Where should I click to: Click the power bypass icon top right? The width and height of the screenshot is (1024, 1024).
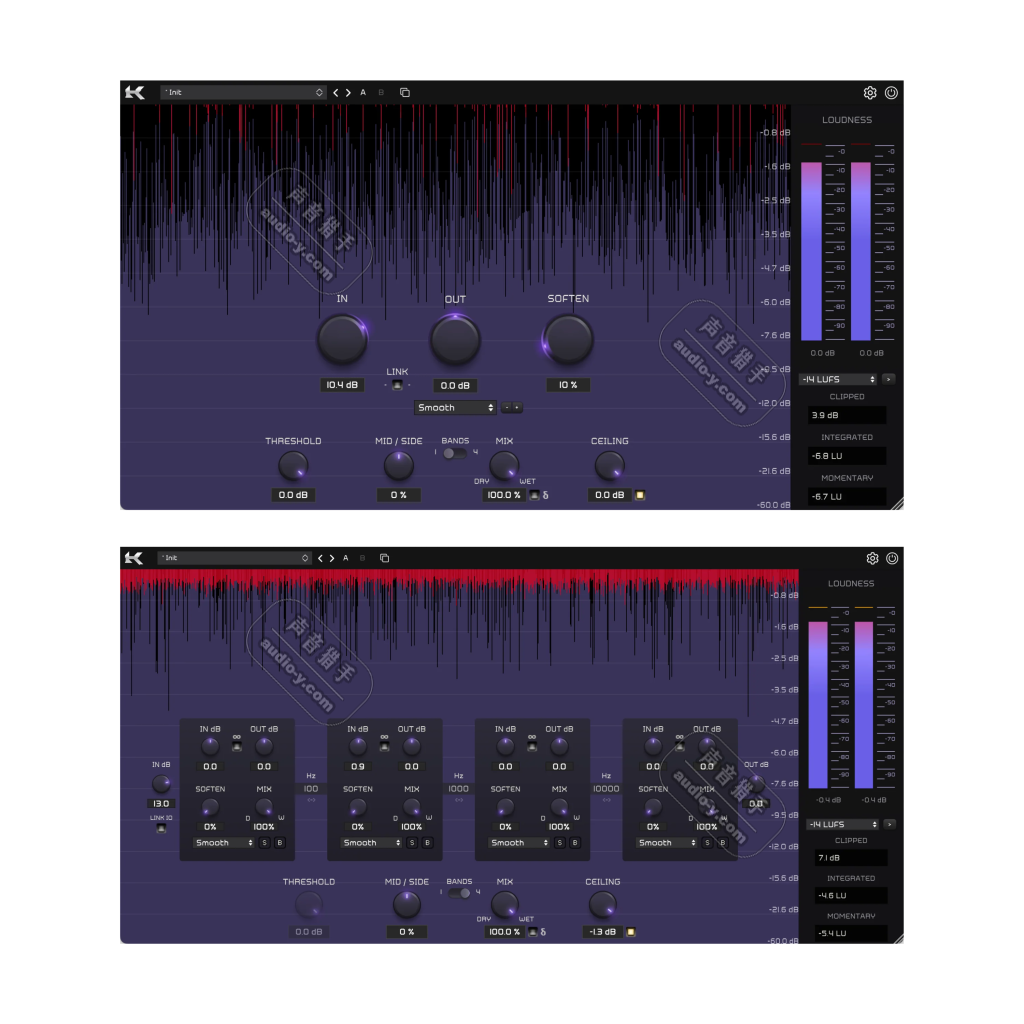point(891,92)
